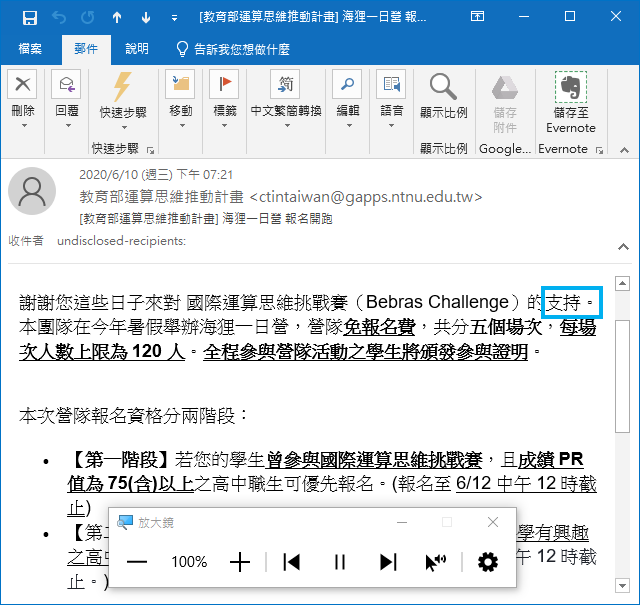
Task: Save the message with the floppy disk icon
Action: pyautogui.click(x=30, y=18)
